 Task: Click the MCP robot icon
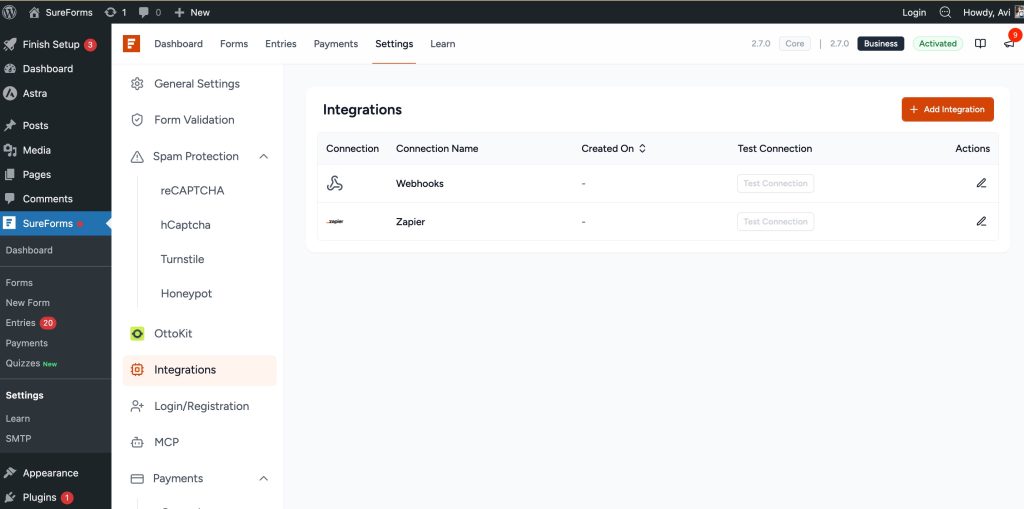(137, 442)
